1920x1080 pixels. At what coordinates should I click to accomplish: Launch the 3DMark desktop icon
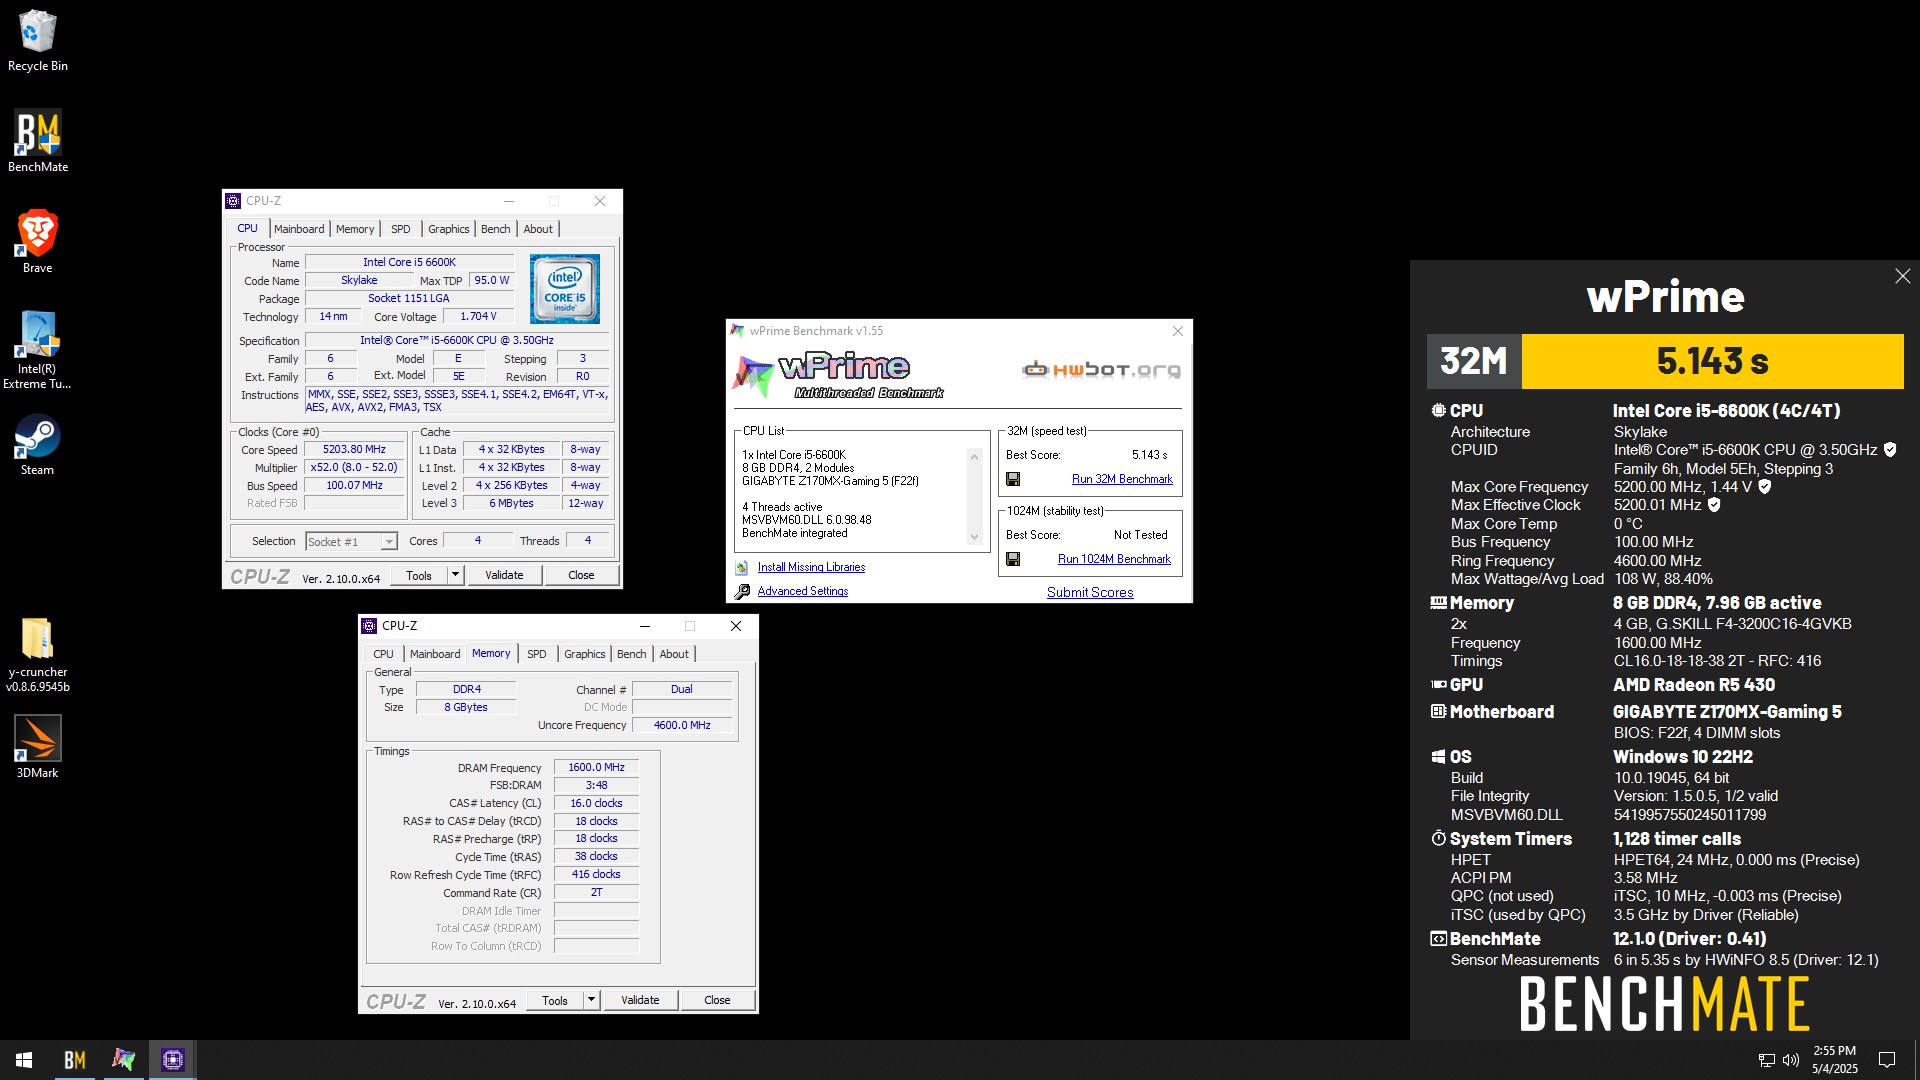click(x=37, y=746)
